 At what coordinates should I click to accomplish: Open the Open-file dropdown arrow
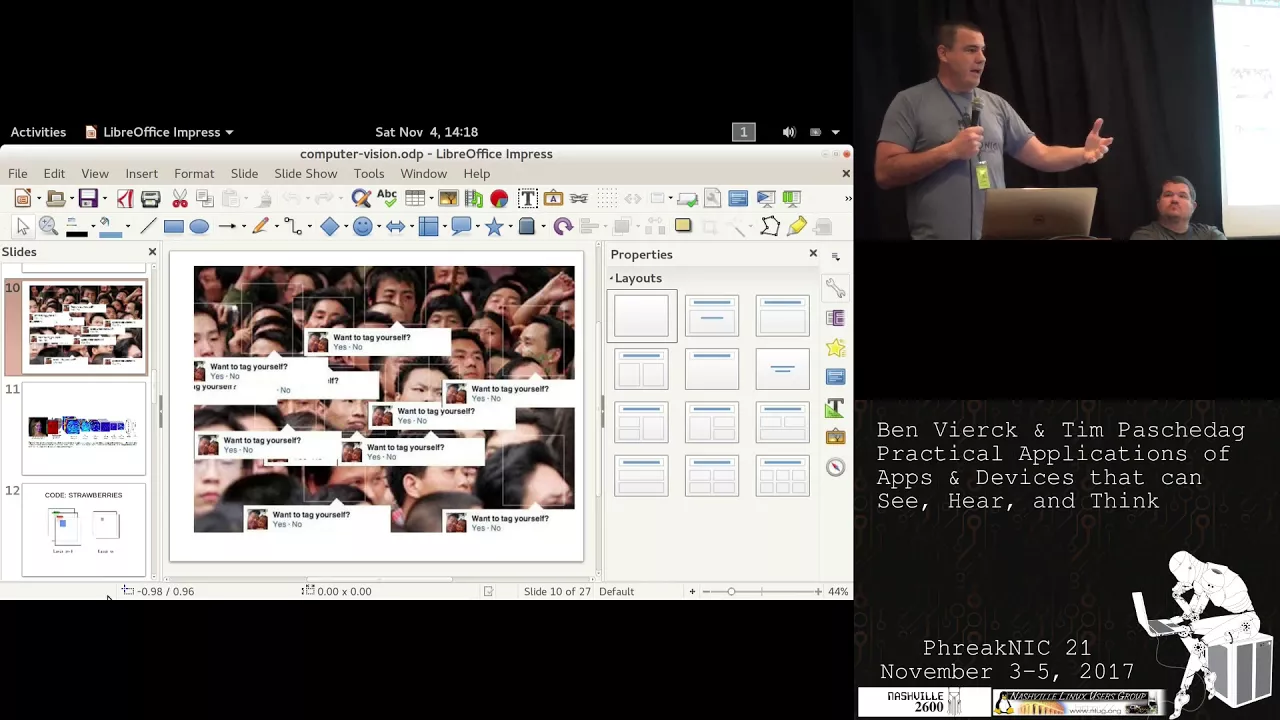click(72, 199)
